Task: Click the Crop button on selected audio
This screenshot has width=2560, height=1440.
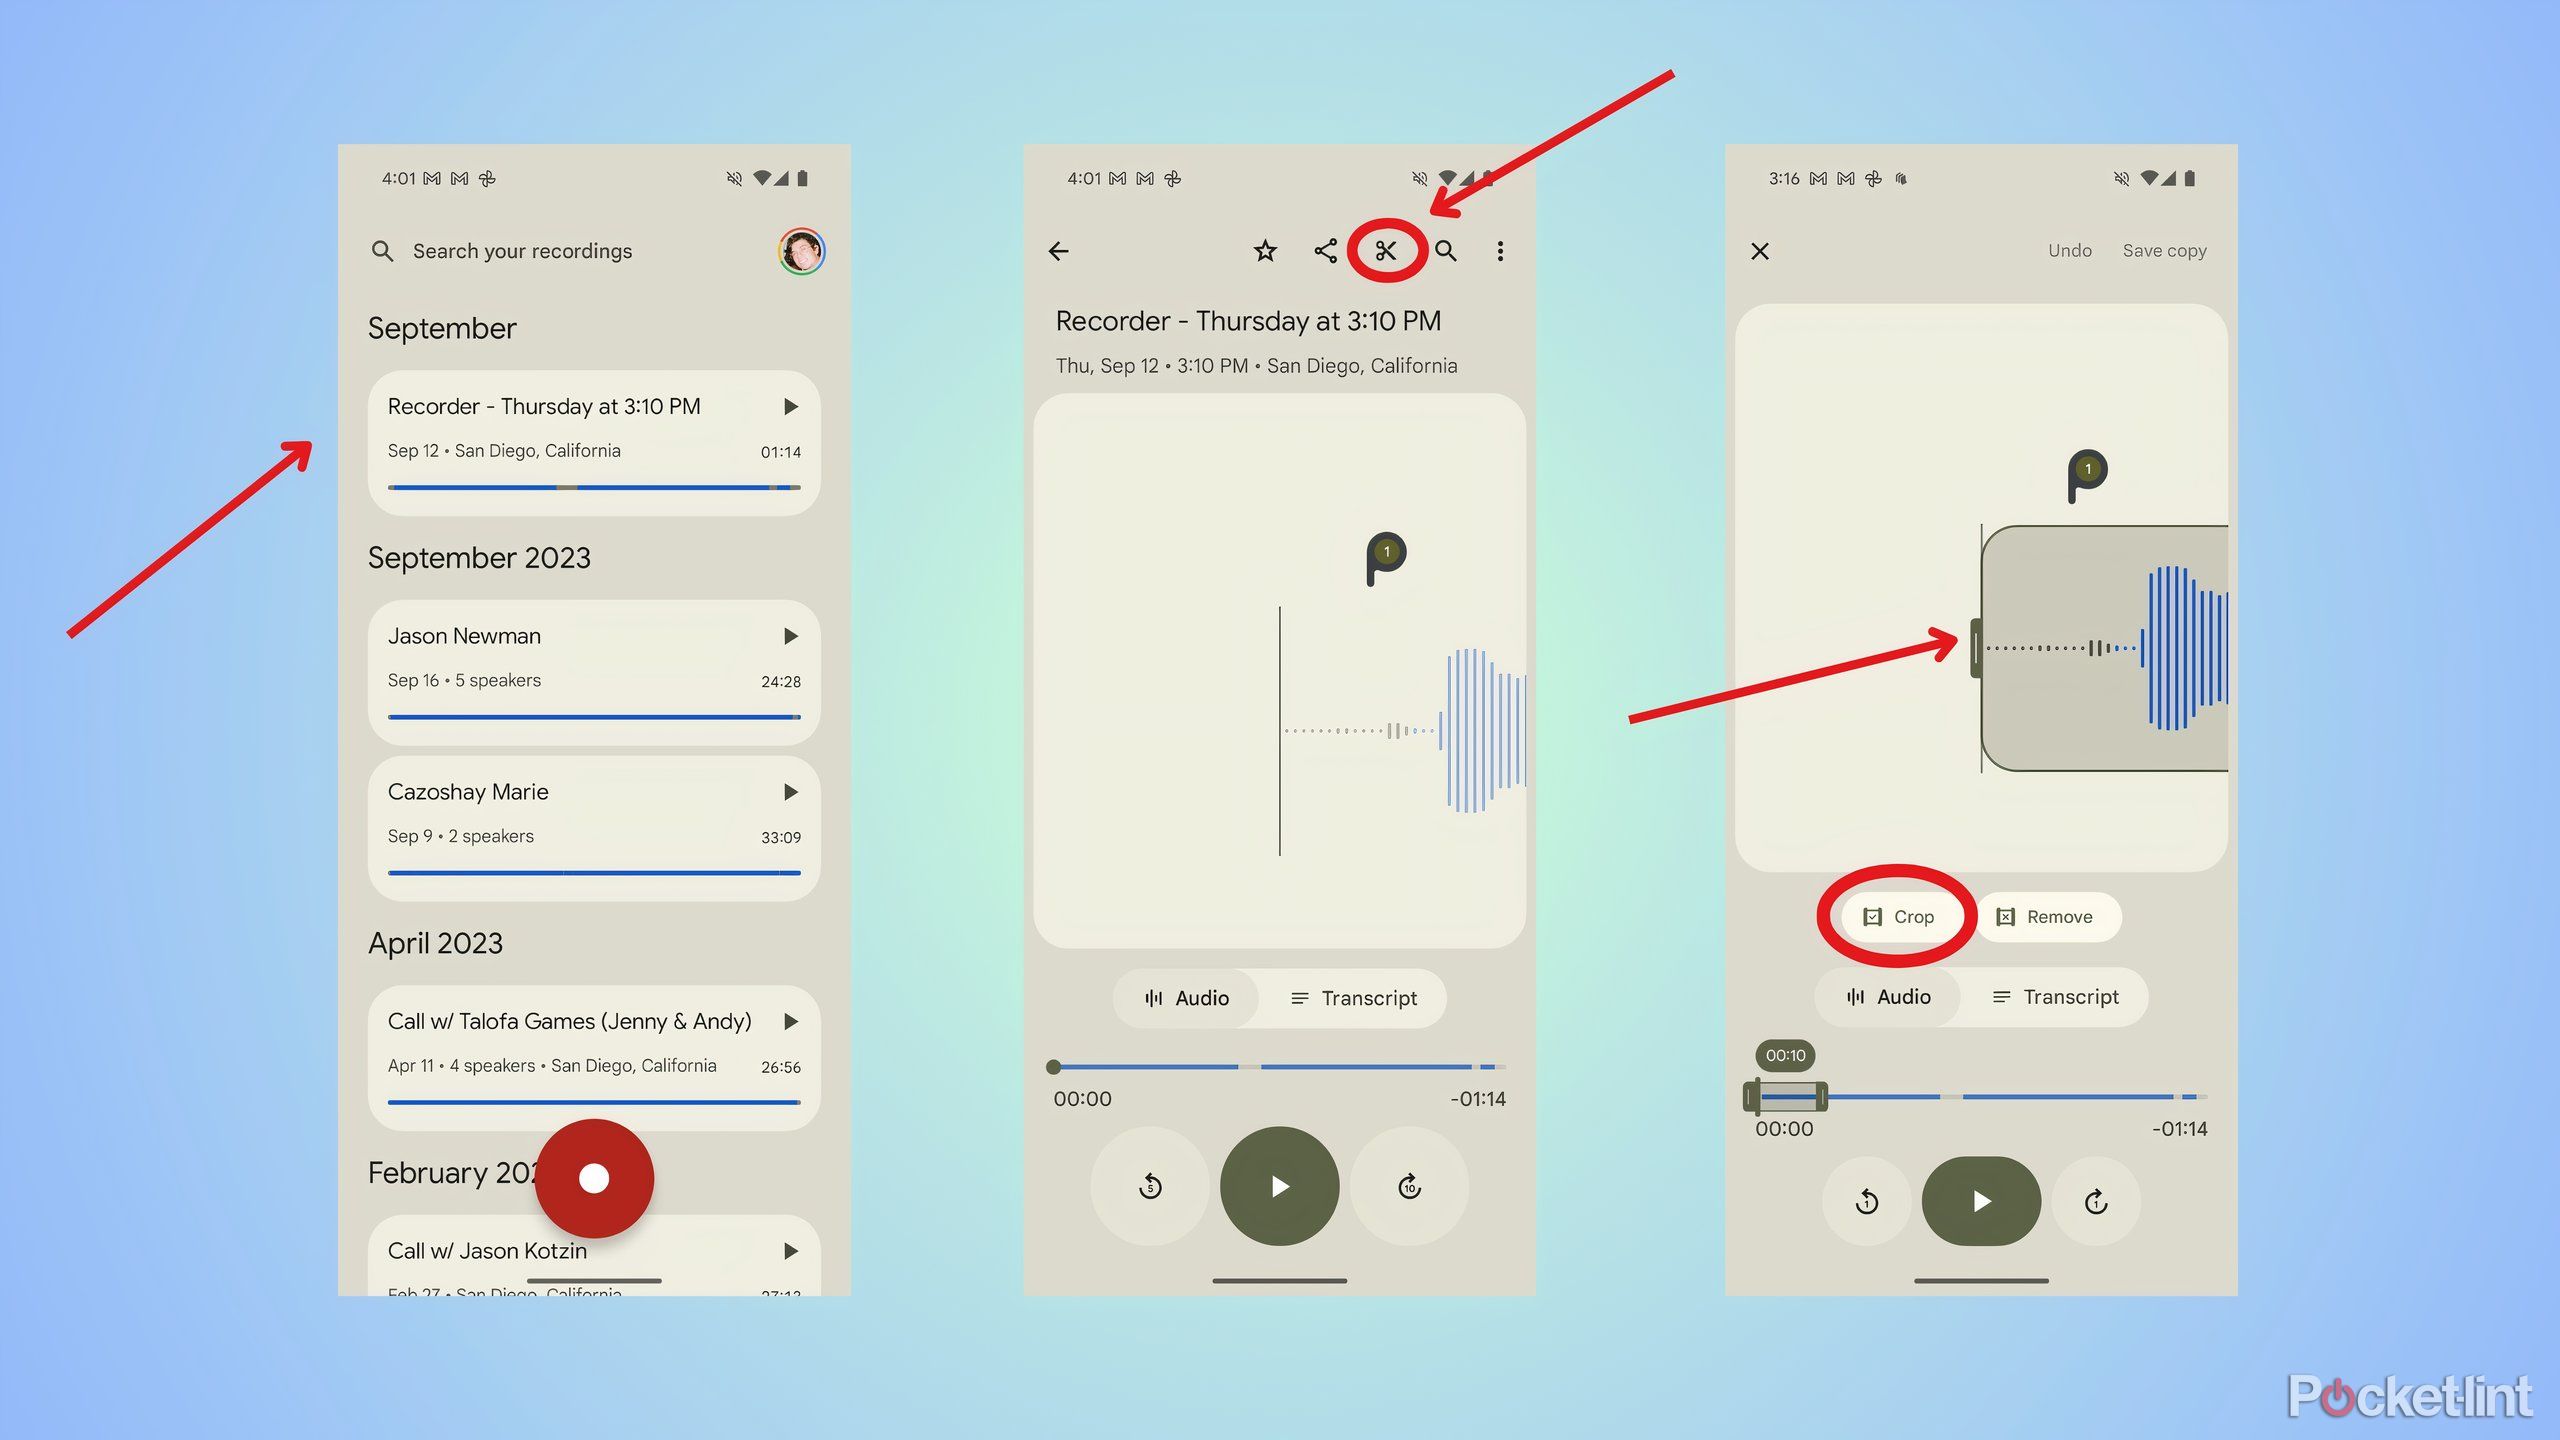Action: point(1897,916)
